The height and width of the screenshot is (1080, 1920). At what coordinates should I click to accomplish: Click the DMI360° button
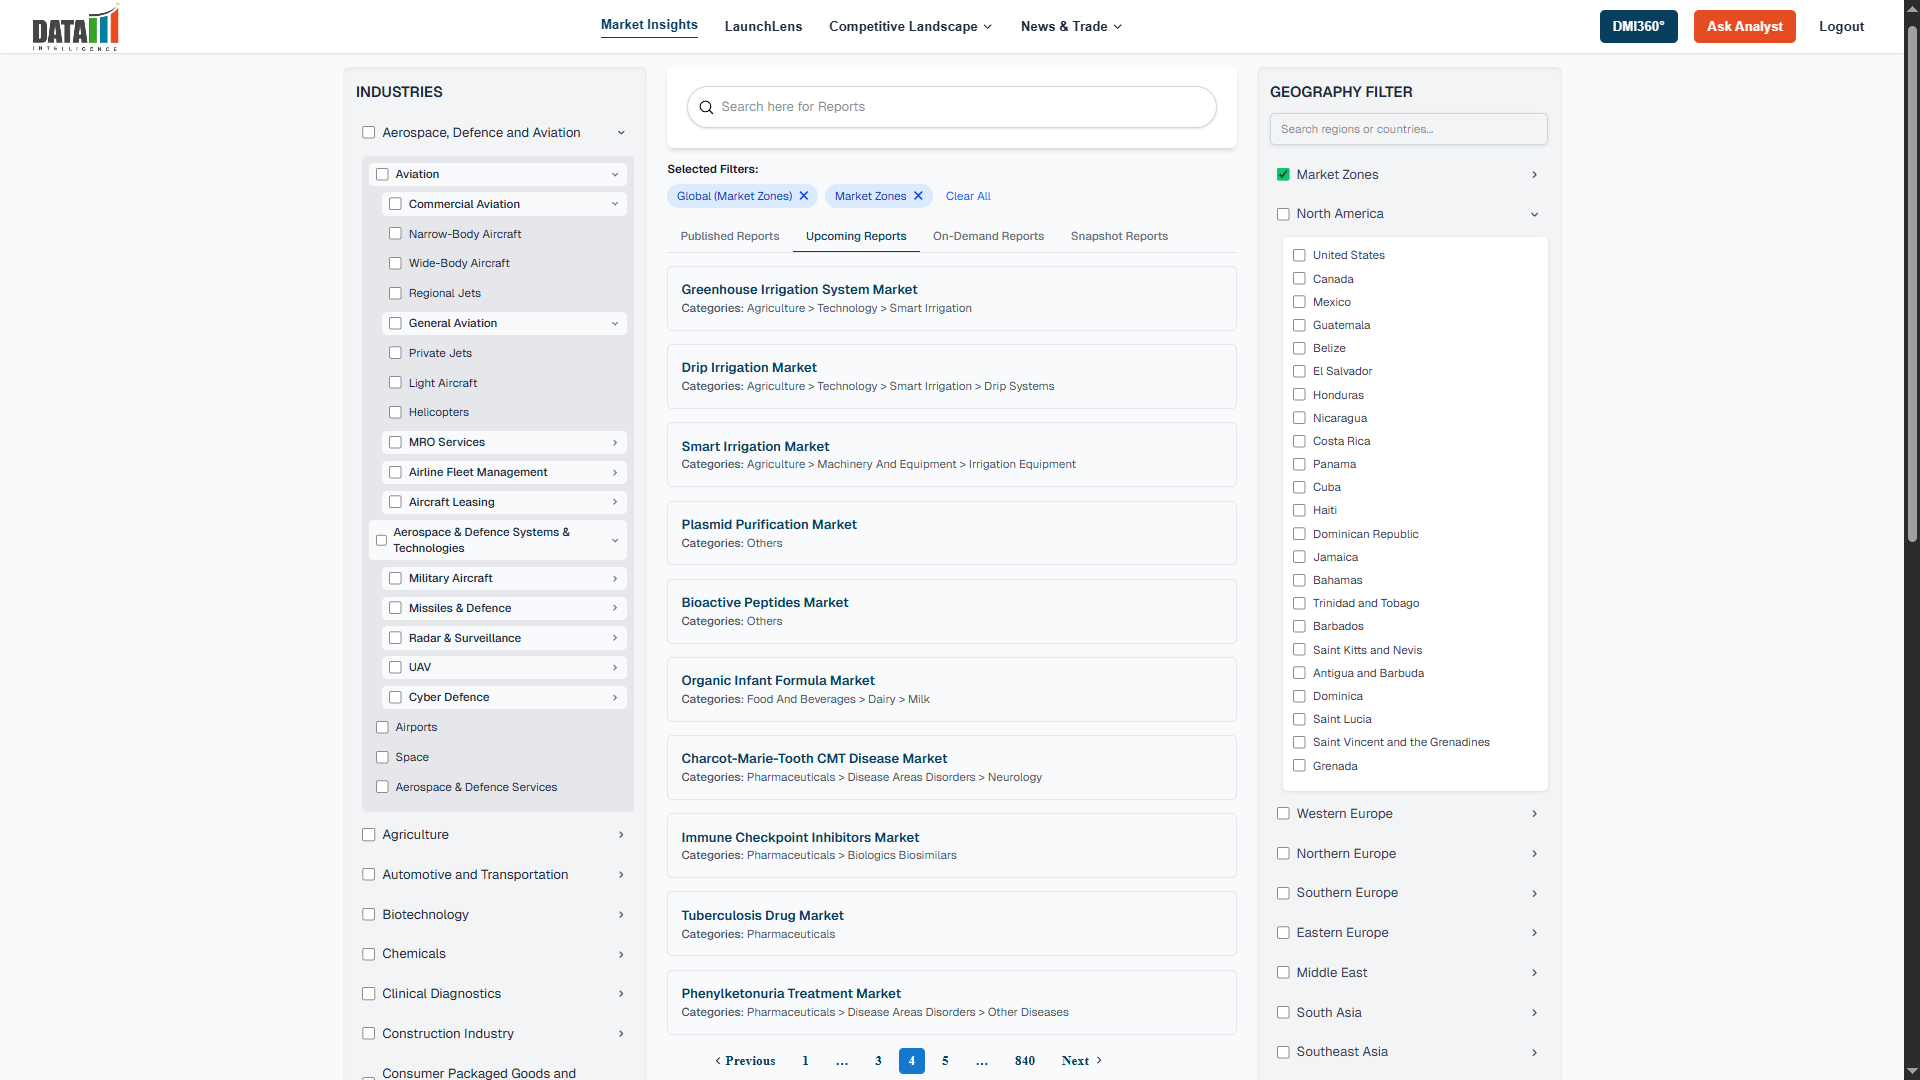1638,26
